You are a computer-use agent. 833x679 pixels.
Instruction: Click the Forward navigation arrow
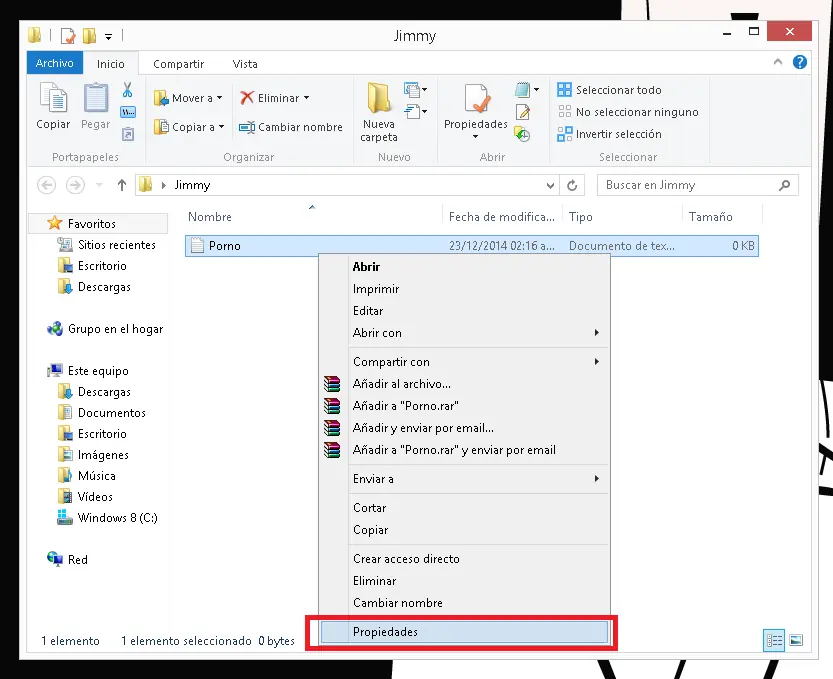(75, 185)
